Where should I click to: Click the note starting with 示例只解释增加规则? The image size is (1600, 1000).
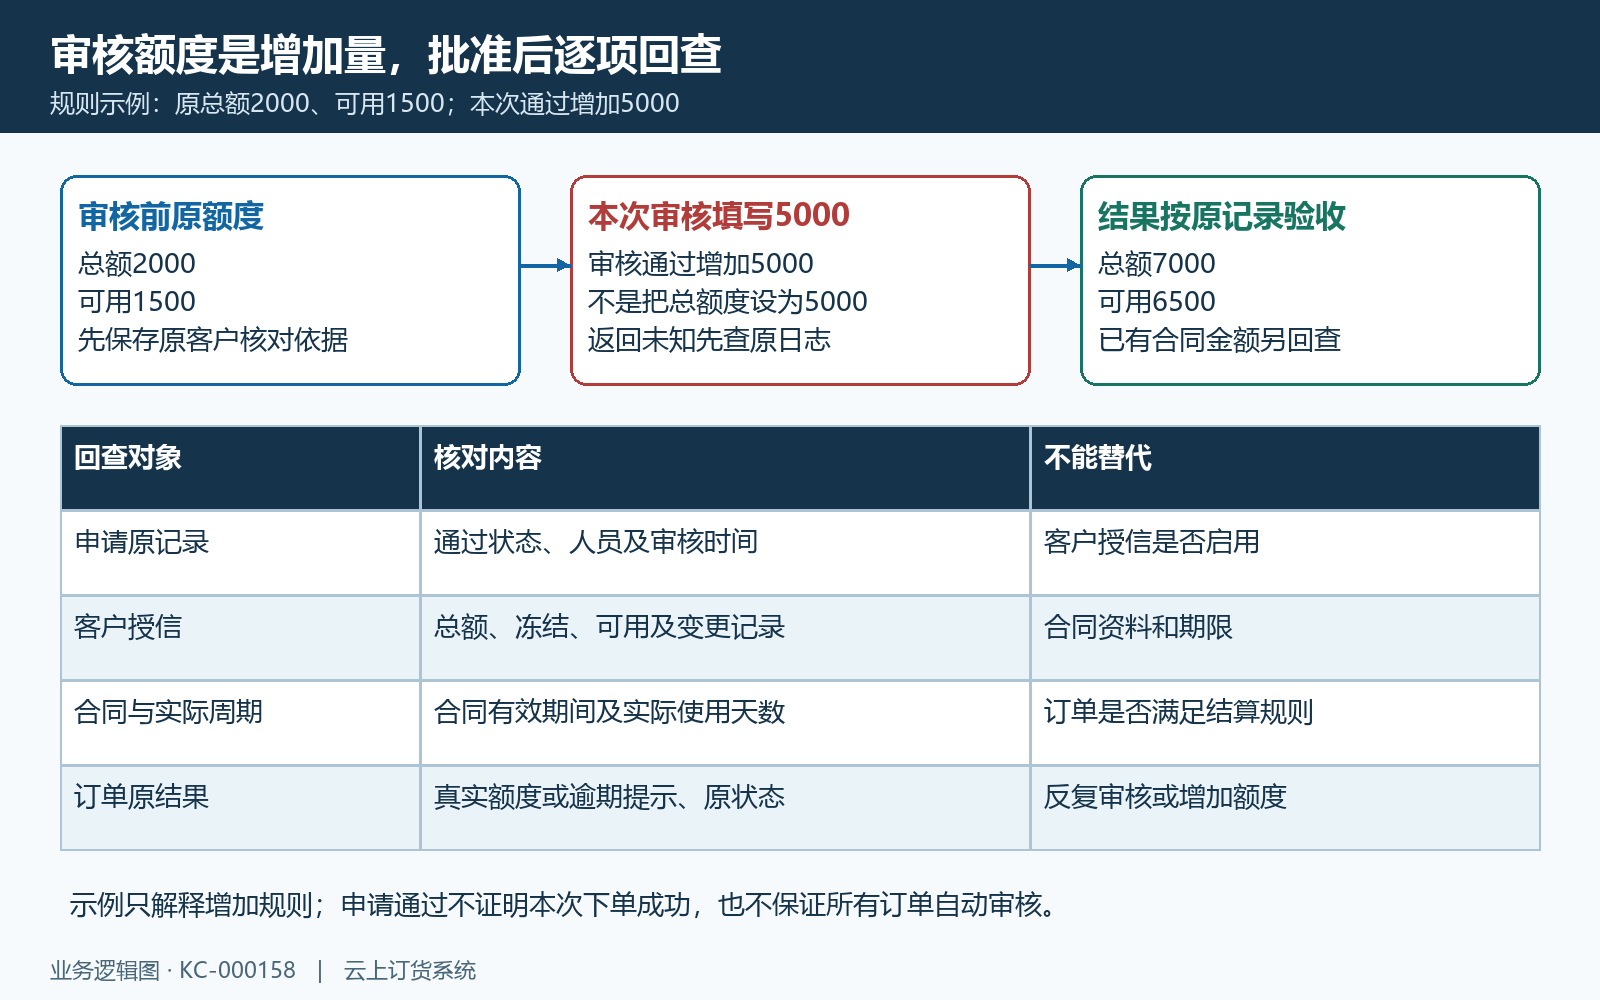coord(564,904)
